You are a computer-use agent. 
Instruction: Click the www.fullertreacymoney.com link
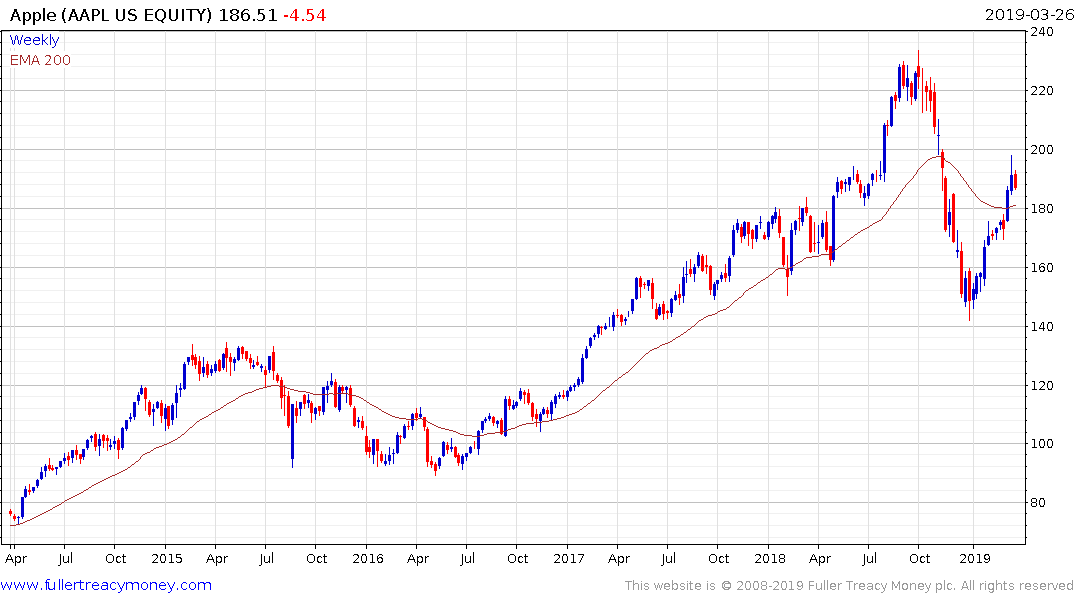click(106, 585)
